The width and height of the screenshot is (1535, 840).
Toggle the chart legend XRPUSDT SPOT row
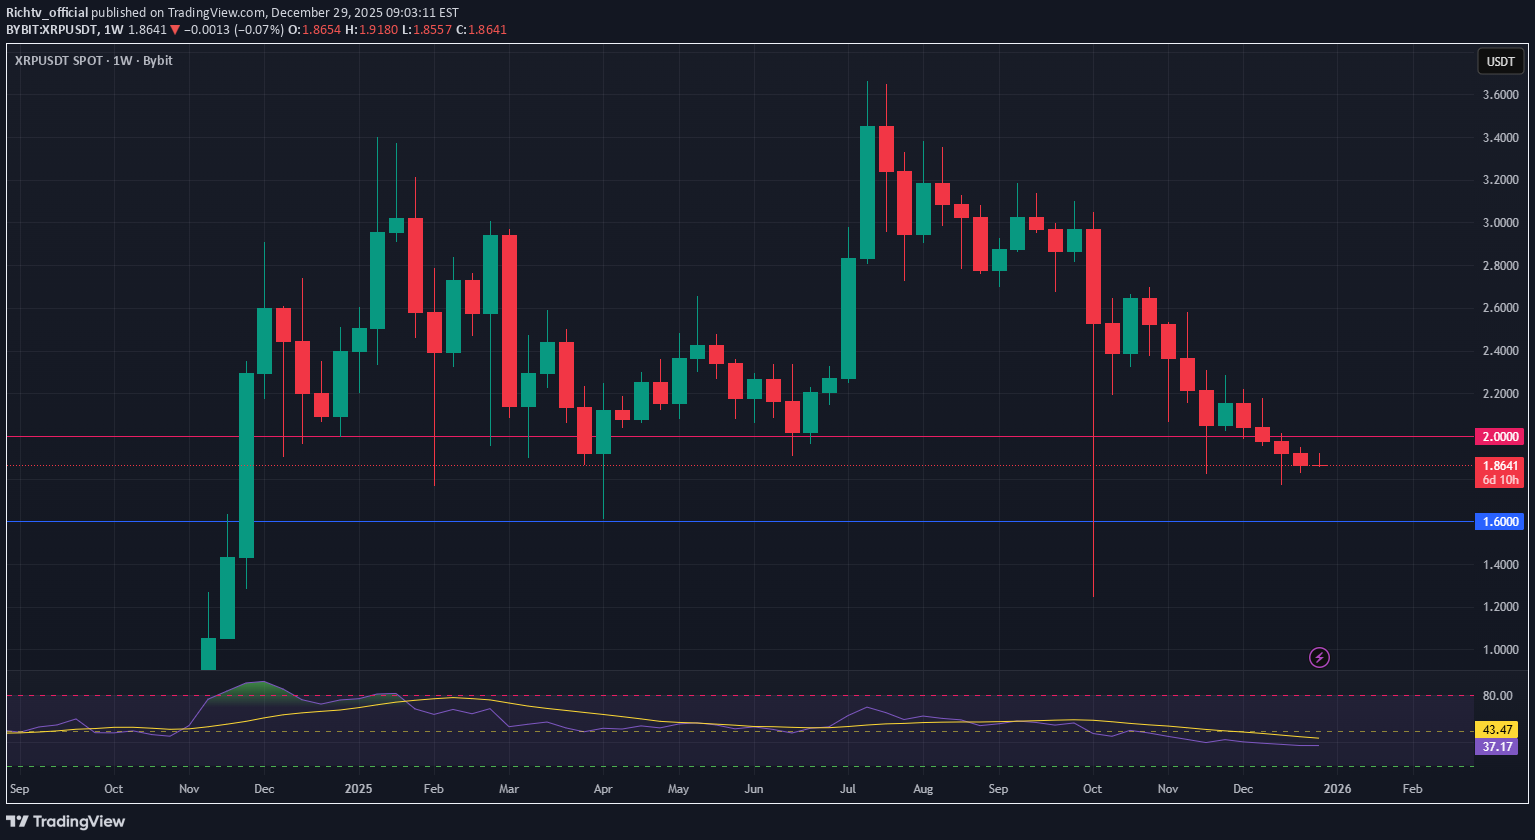coord(58,60)
